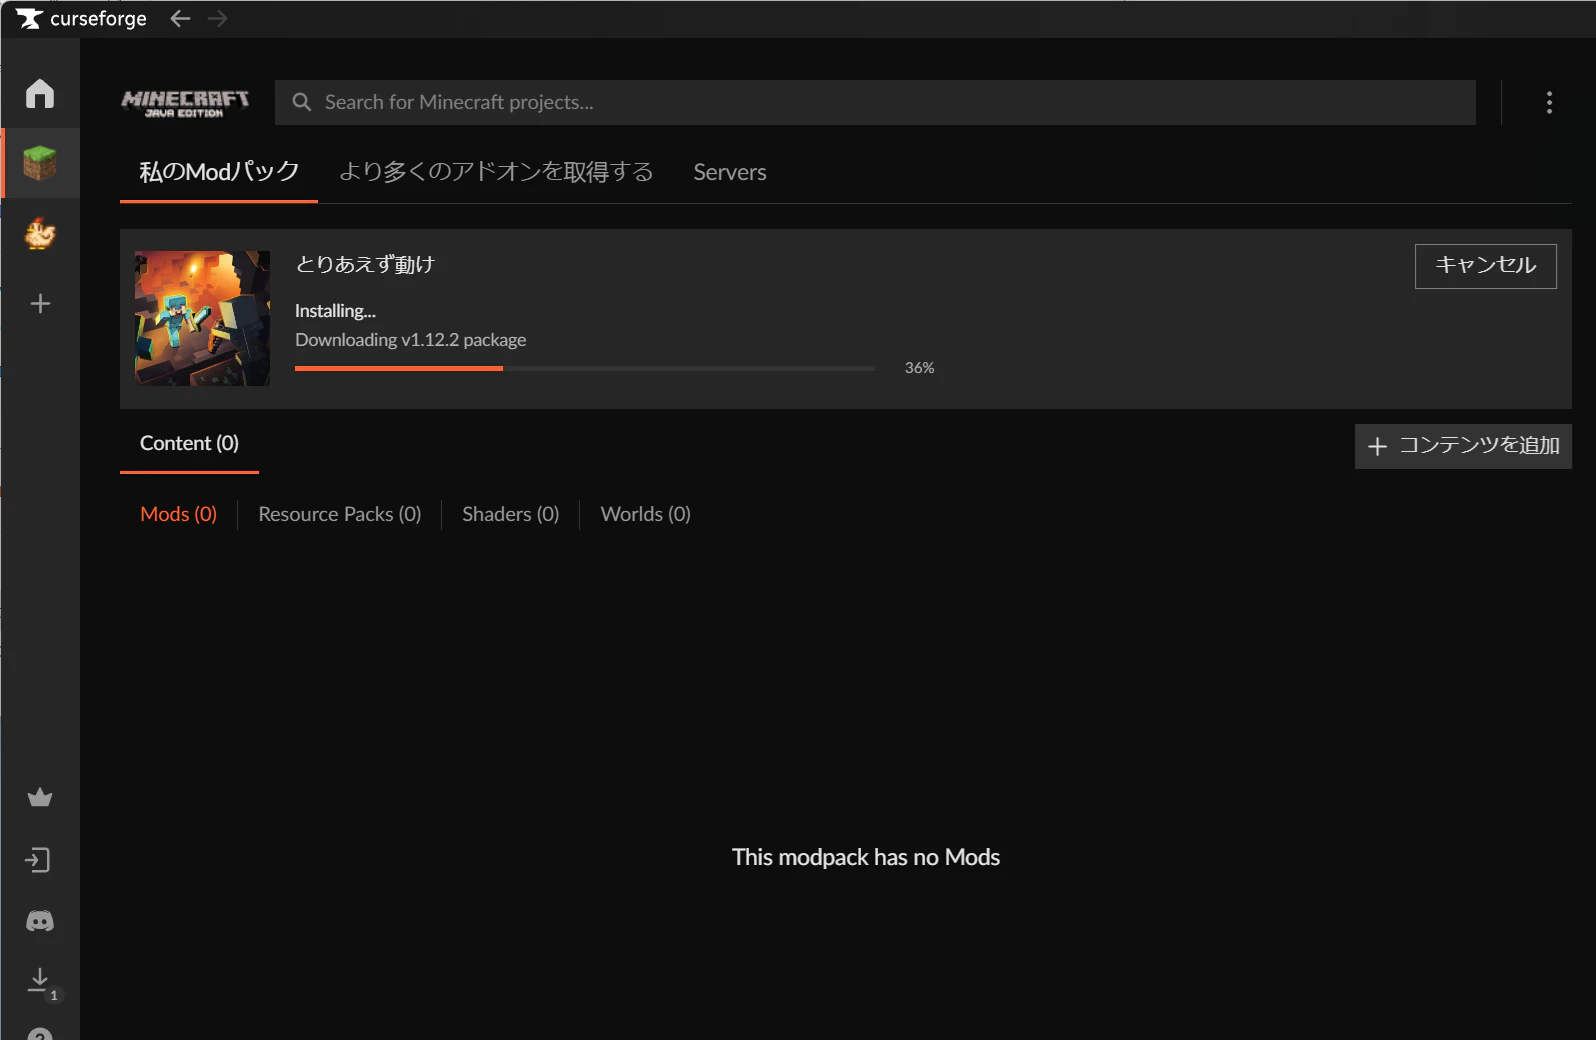Select the Minecraft grass block game icon
Screen dimensions: 1596x1040
pos(40,162)
